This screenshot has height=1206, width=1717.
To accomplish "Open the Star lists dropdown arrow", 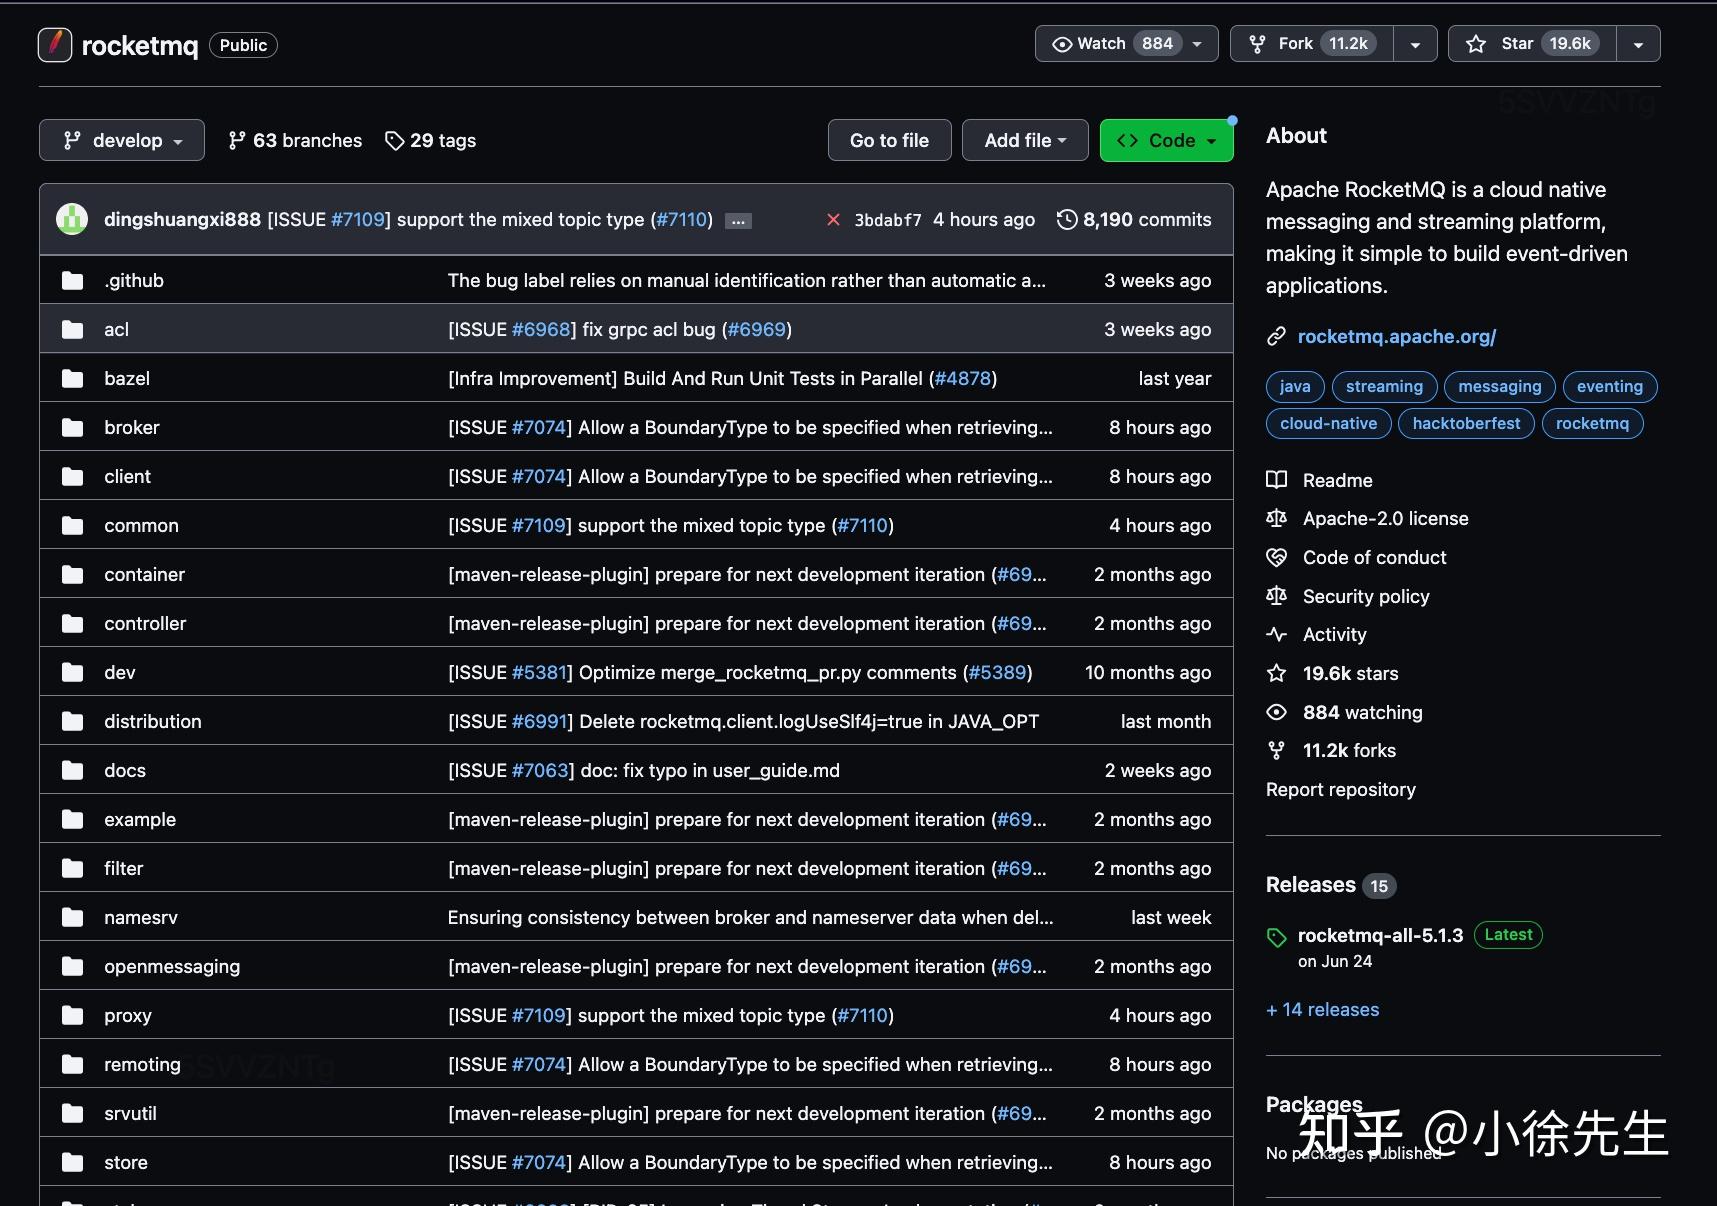I will tap(1638, 44).
